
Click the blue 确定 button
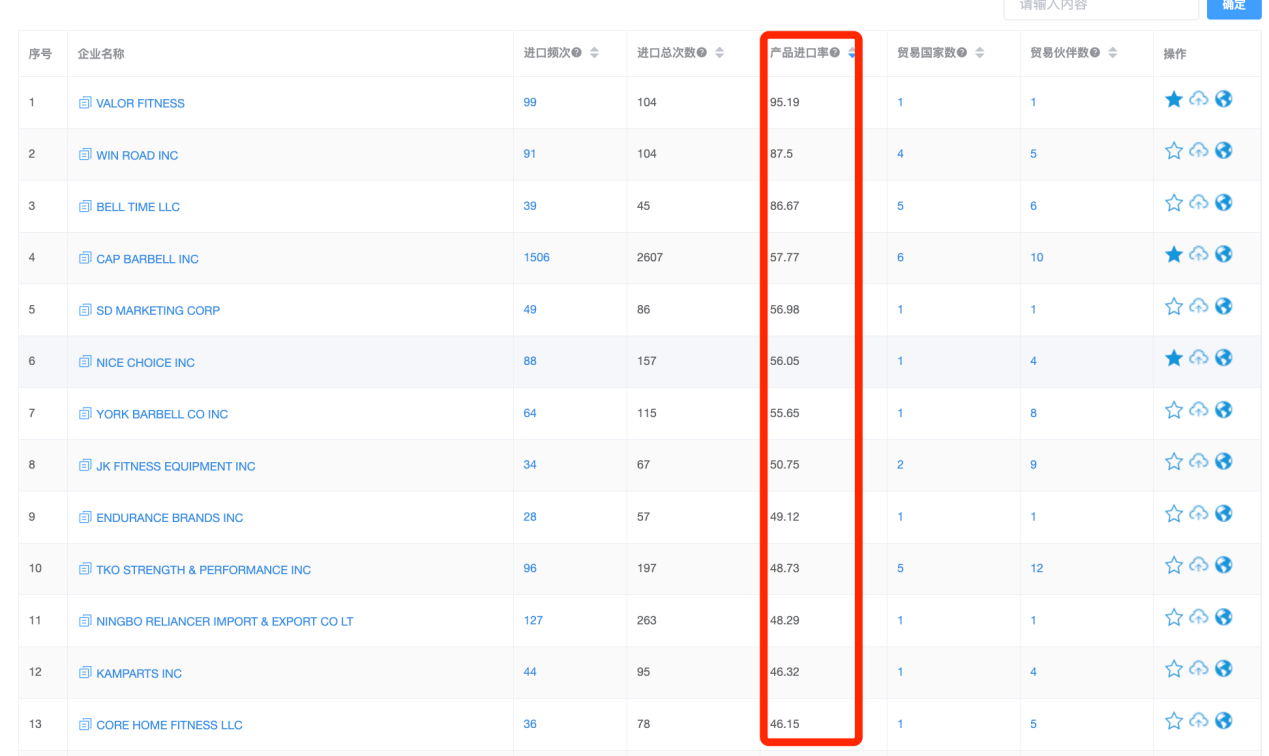click(x=1234, y=6)
